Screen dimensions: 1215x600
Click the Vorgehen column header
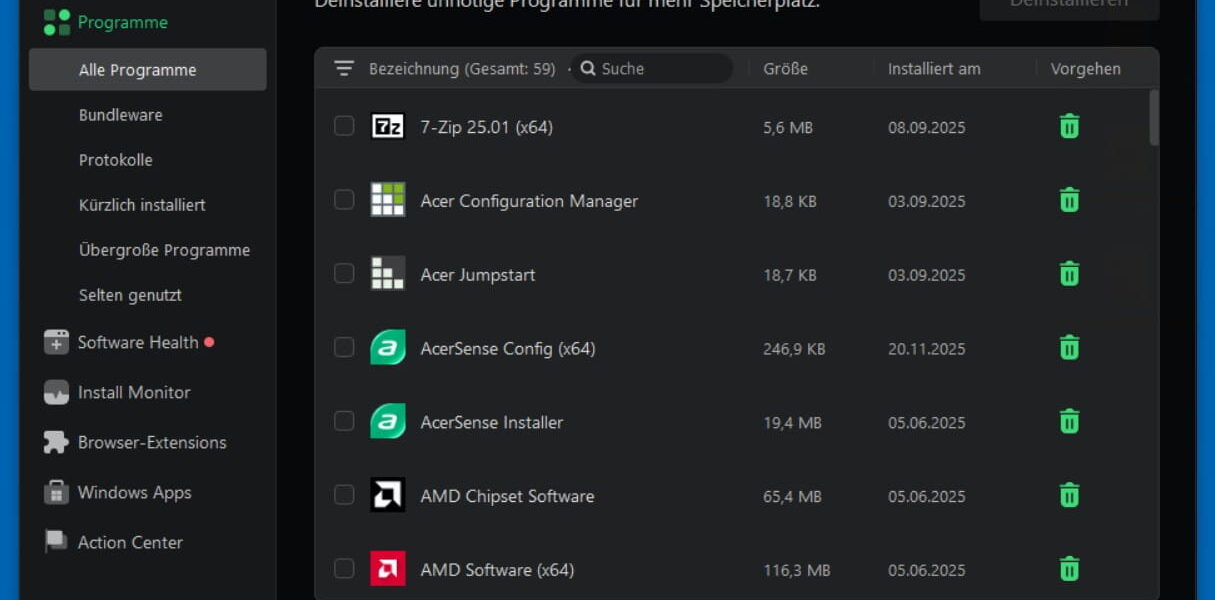pos(1085,69)
